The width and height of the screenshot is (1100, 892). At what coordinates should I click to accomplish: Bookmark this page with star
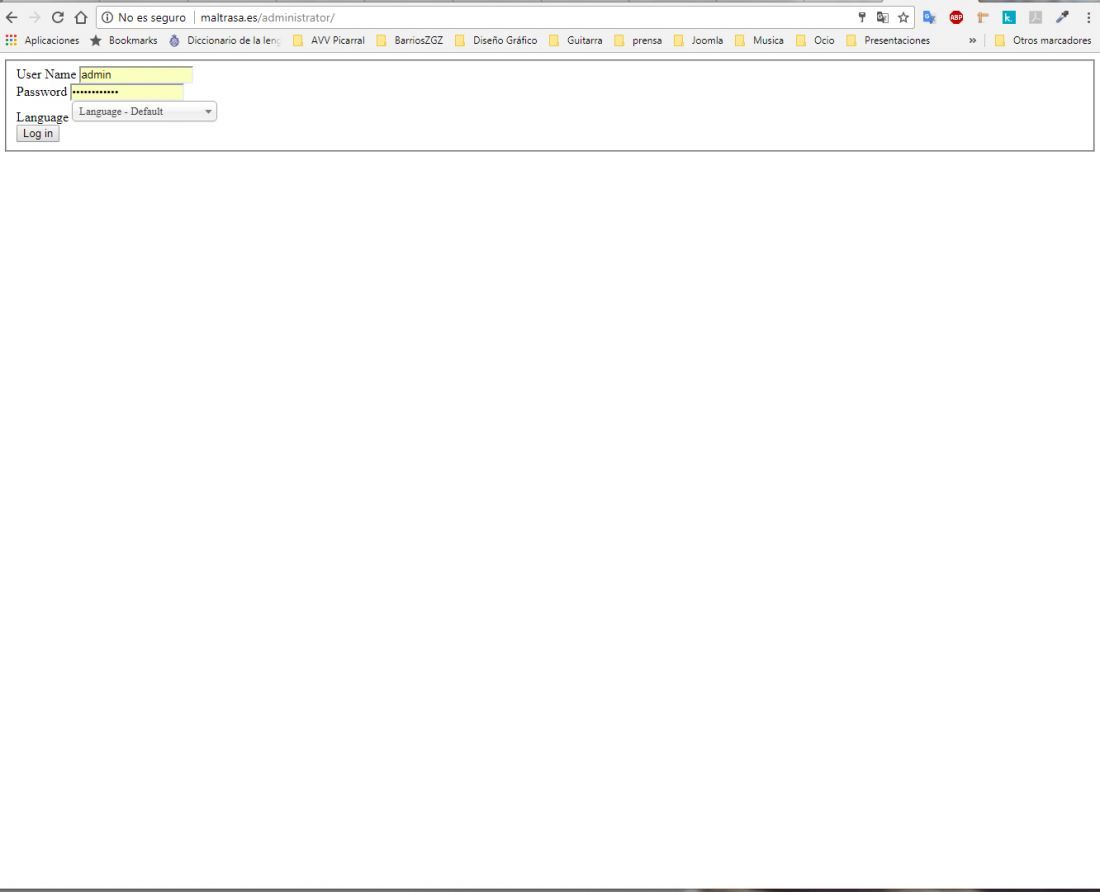904,18
